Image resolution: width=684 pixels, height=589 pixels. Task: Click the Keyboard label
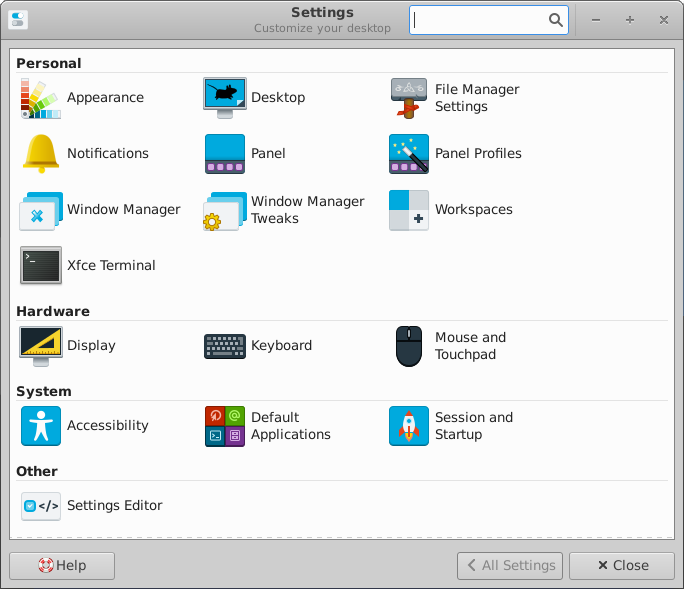[281, 346]
